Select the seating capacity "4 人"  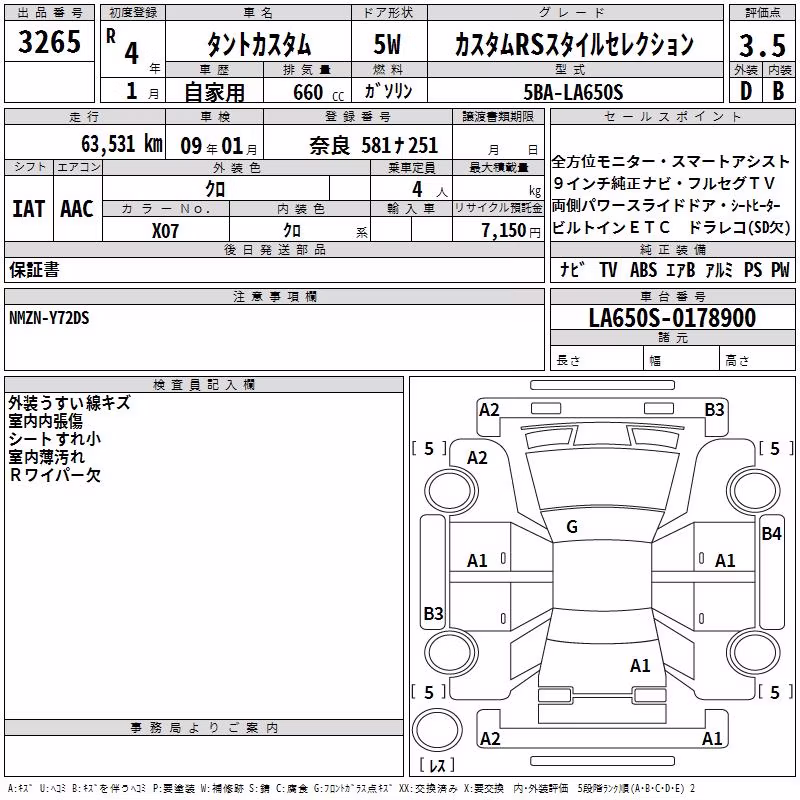(430, 190)
